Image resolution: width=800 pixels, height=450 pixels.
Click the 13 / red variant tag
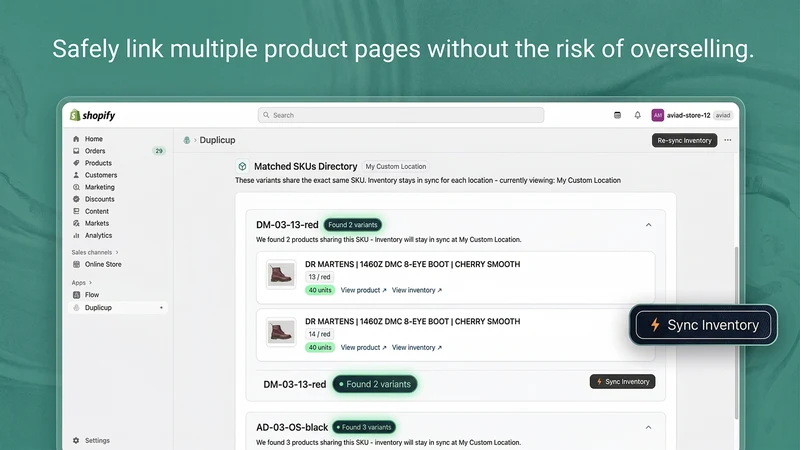click(319, 277)
